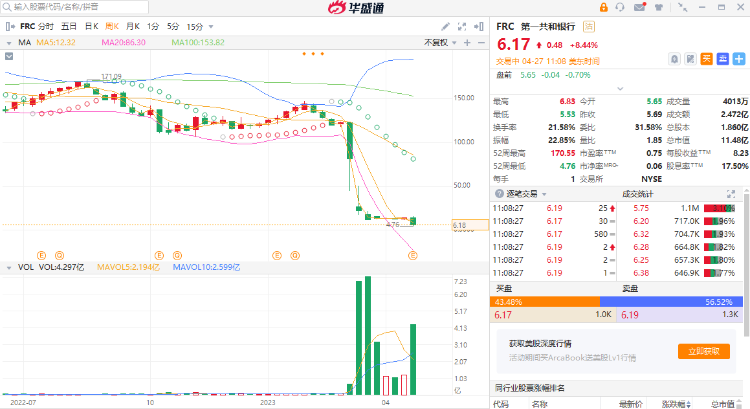750x409 pixels.
Task: Toggle the chart overlay envelope icon
Action: coord(9,56)
